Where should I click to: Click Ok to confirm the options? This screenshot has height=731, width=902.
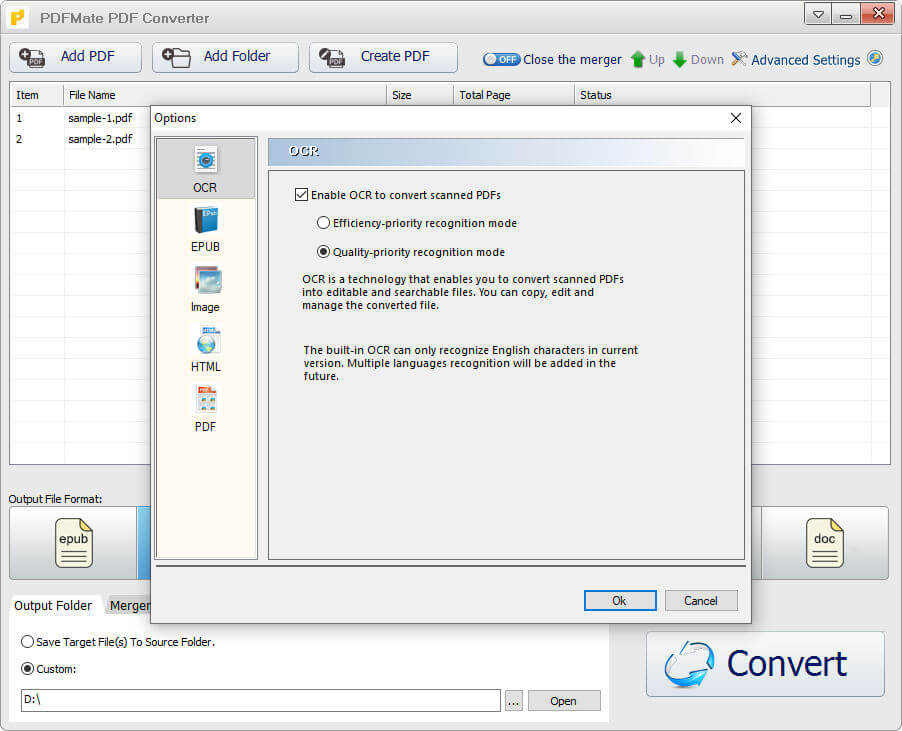click(x=620, y=600)
